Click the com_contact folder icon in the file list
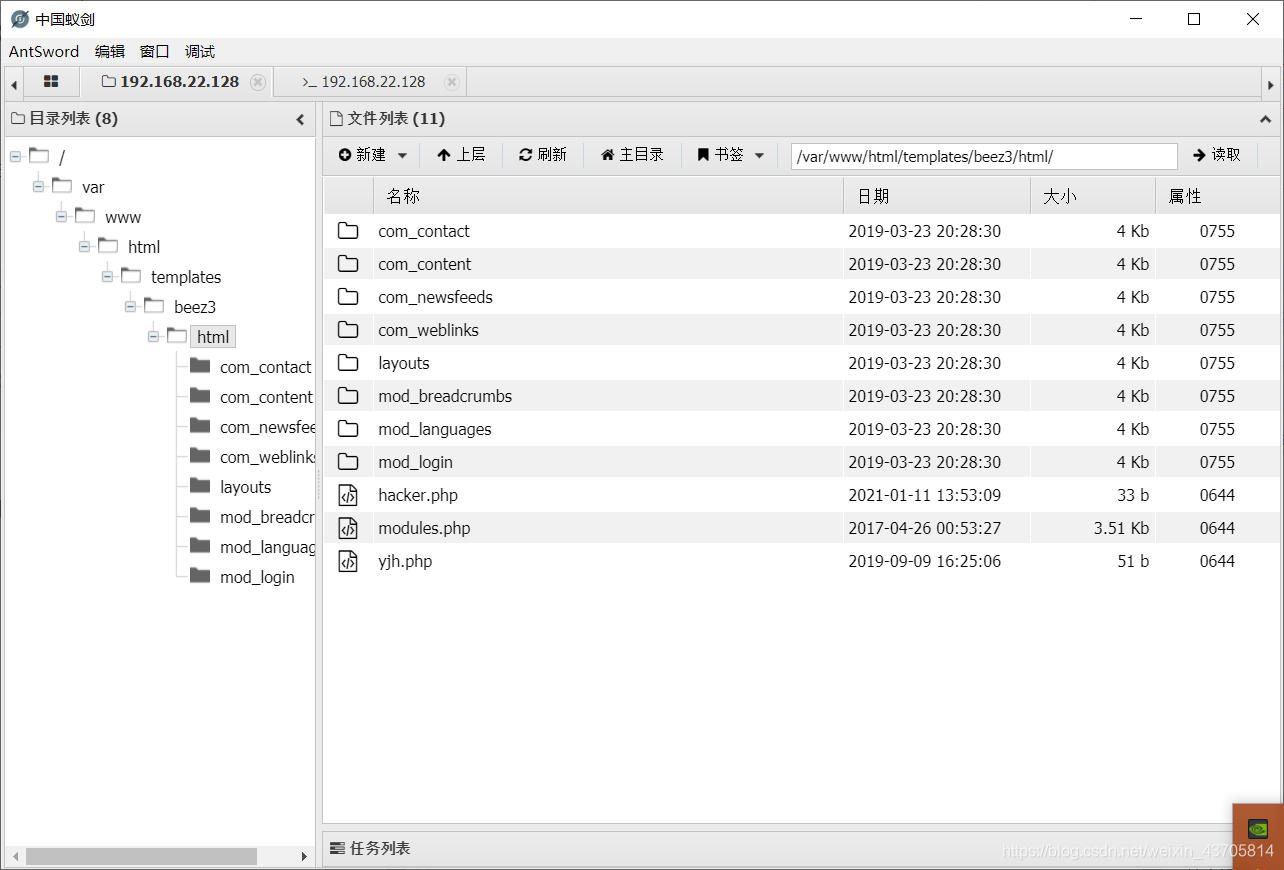The image size is (1284, 870). (348, 231)
